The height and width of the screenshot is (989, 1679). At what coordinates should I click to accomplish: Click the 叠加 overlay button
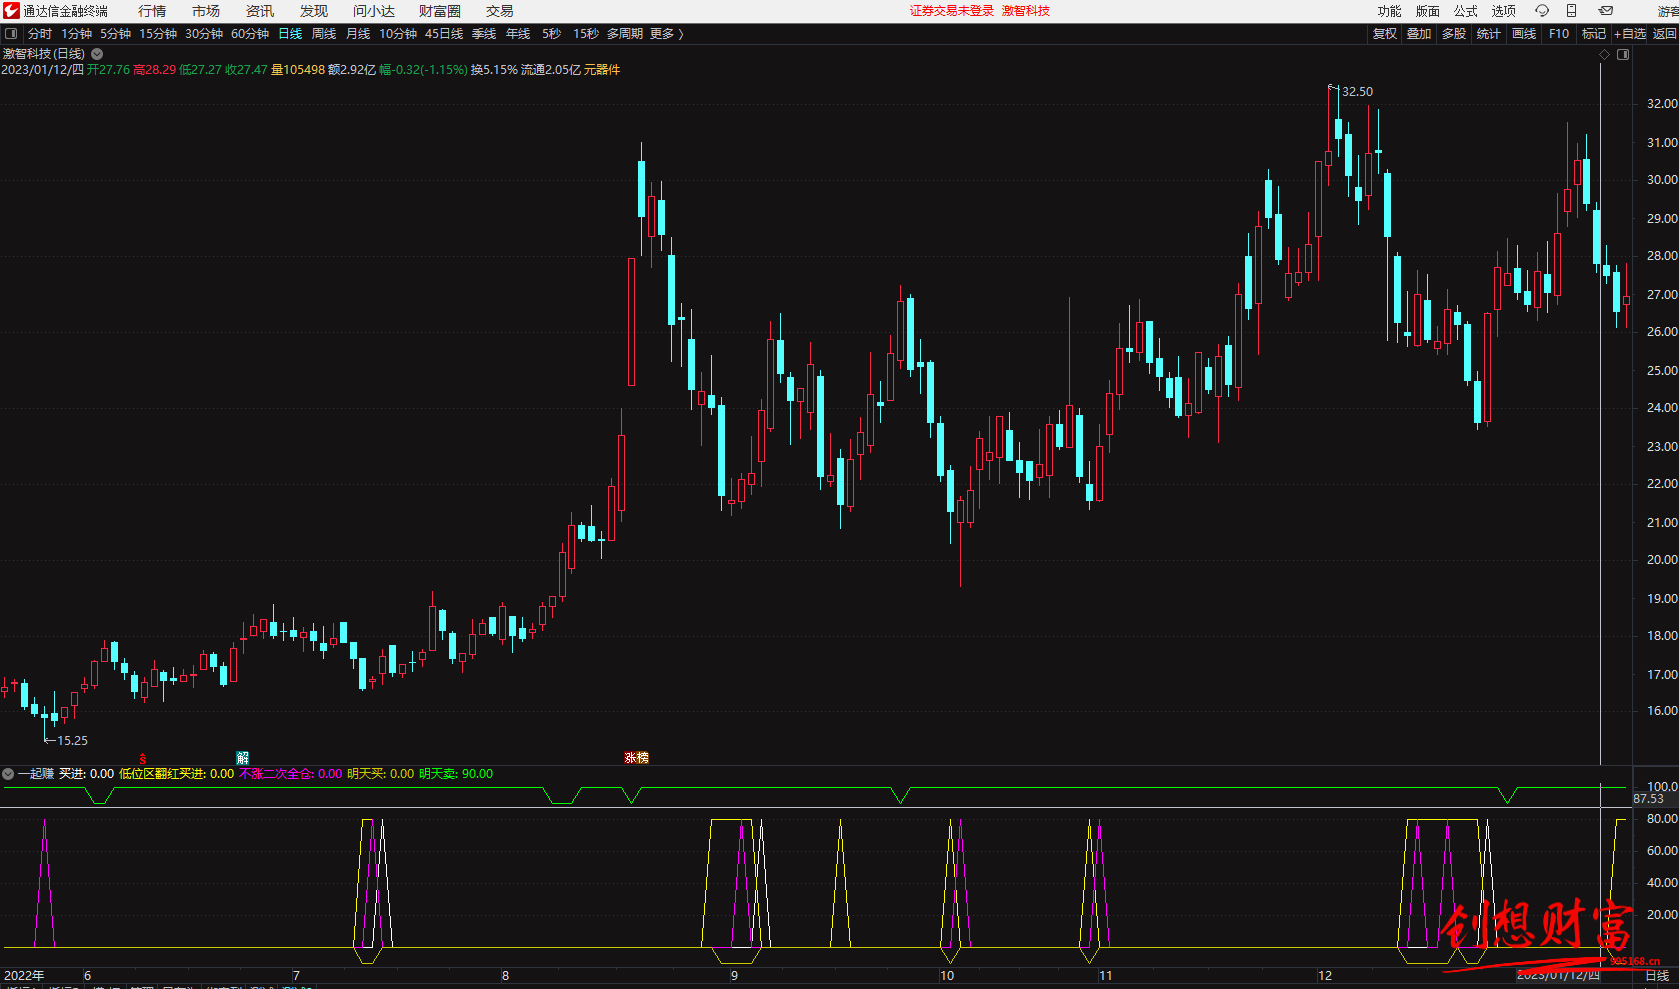point(1419,34)
